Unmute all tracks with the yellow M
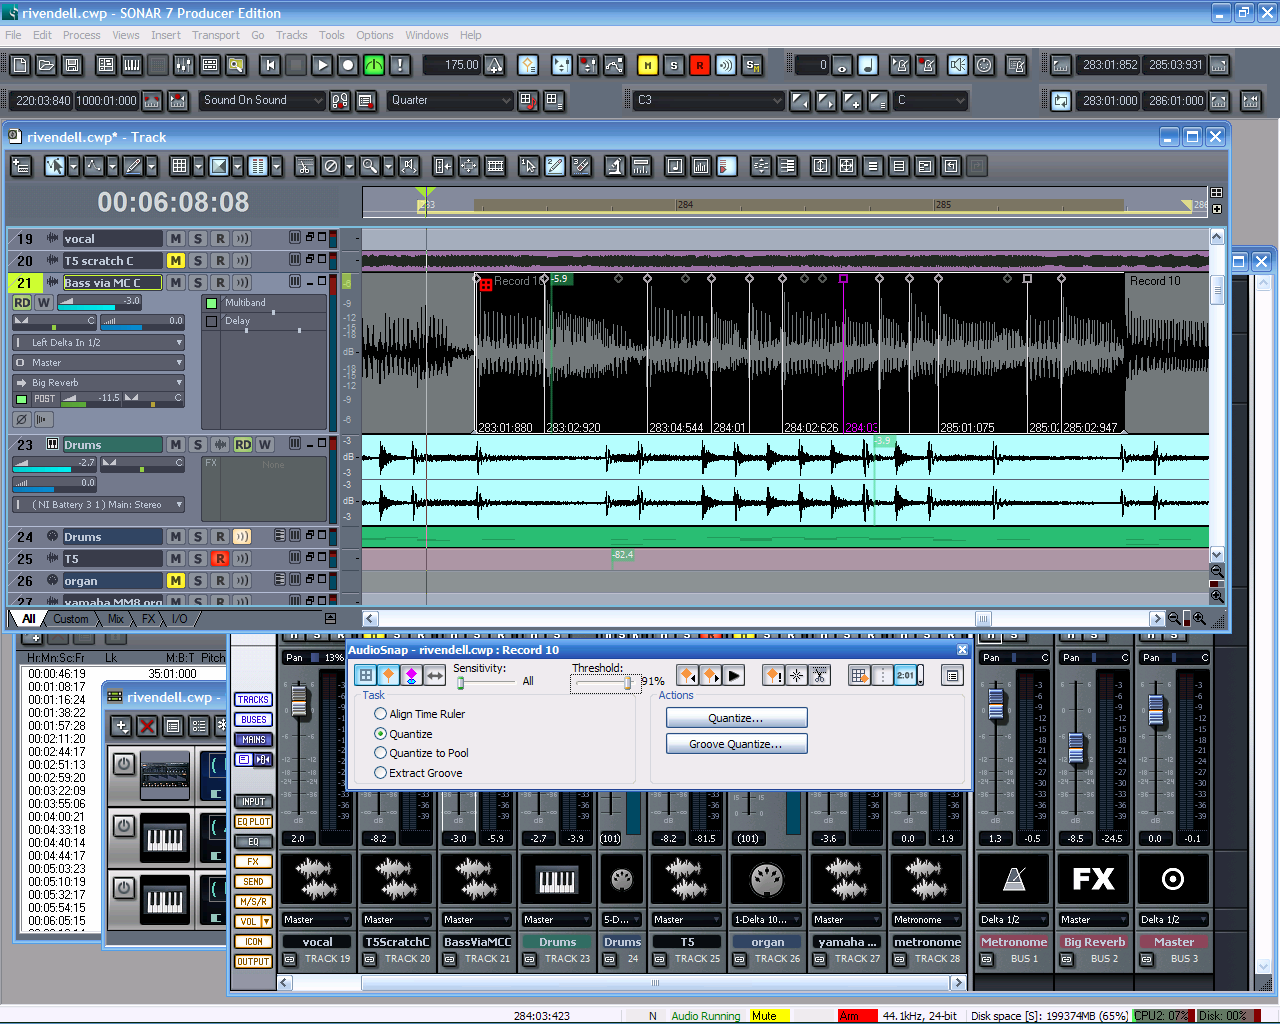1280x1024 pixels. (x=648, y=65)
